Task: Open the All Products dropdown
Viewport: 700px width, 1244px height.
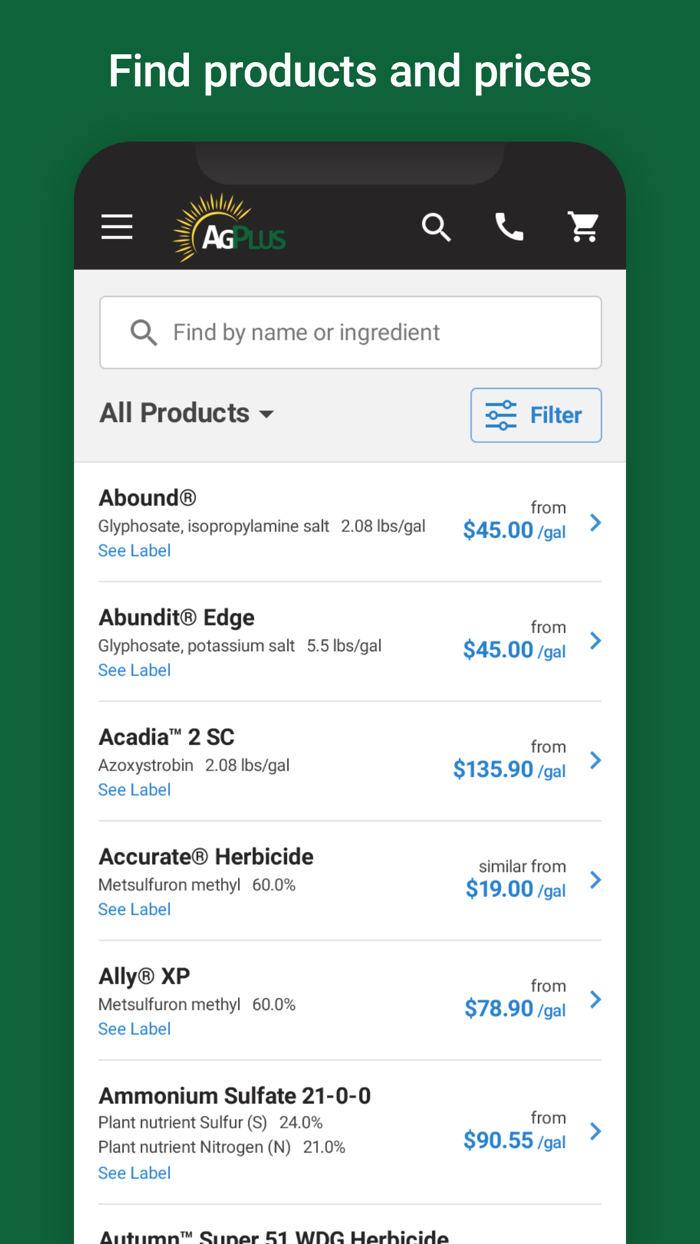Action: click(x=187, y=413)
